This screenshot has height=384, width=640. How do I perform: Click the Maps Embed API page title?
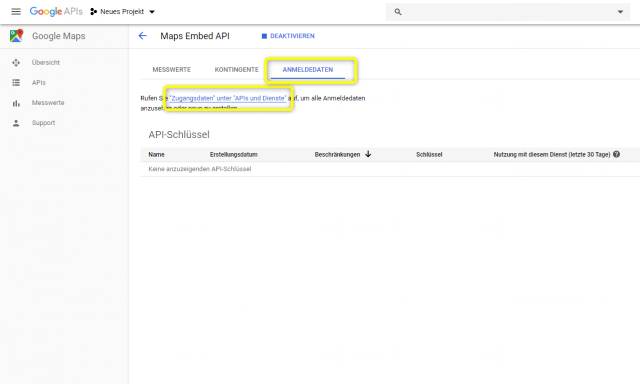point(195,36)
